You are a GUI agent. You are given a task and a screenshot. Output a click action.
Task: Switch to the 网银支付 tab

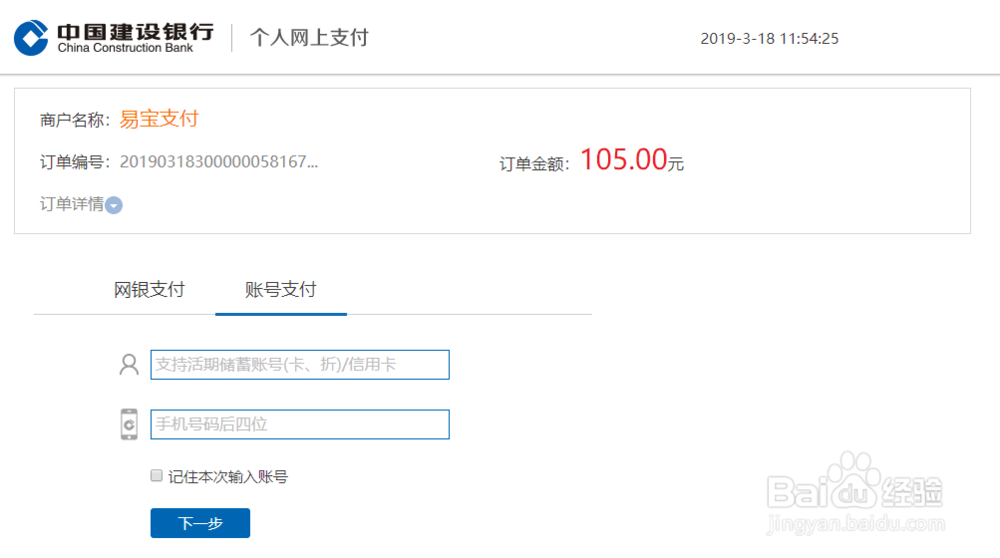149,290
